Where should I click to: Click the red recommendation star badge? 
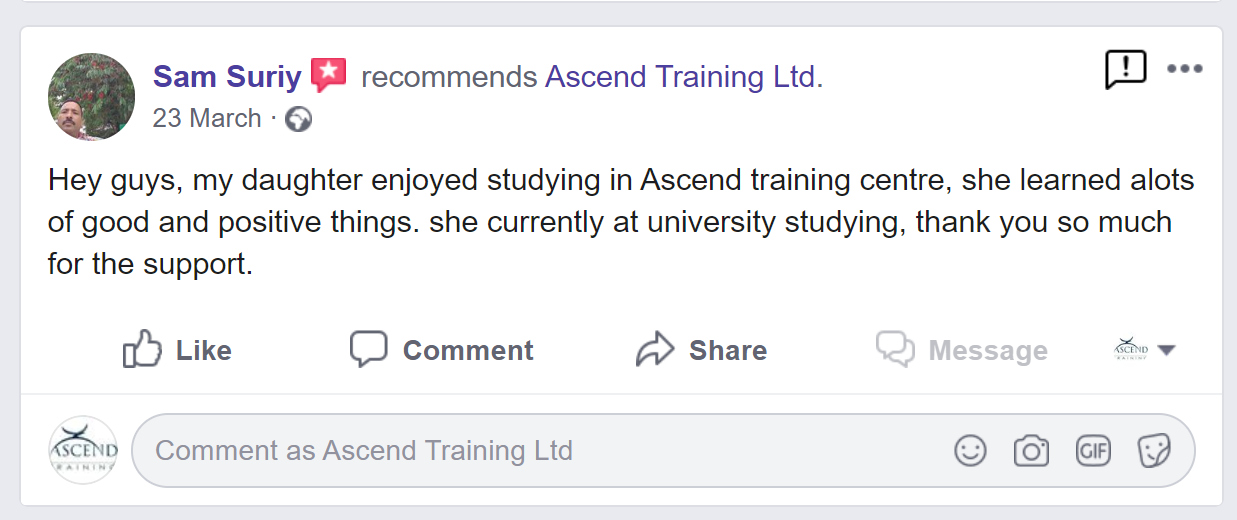[328, 75]
